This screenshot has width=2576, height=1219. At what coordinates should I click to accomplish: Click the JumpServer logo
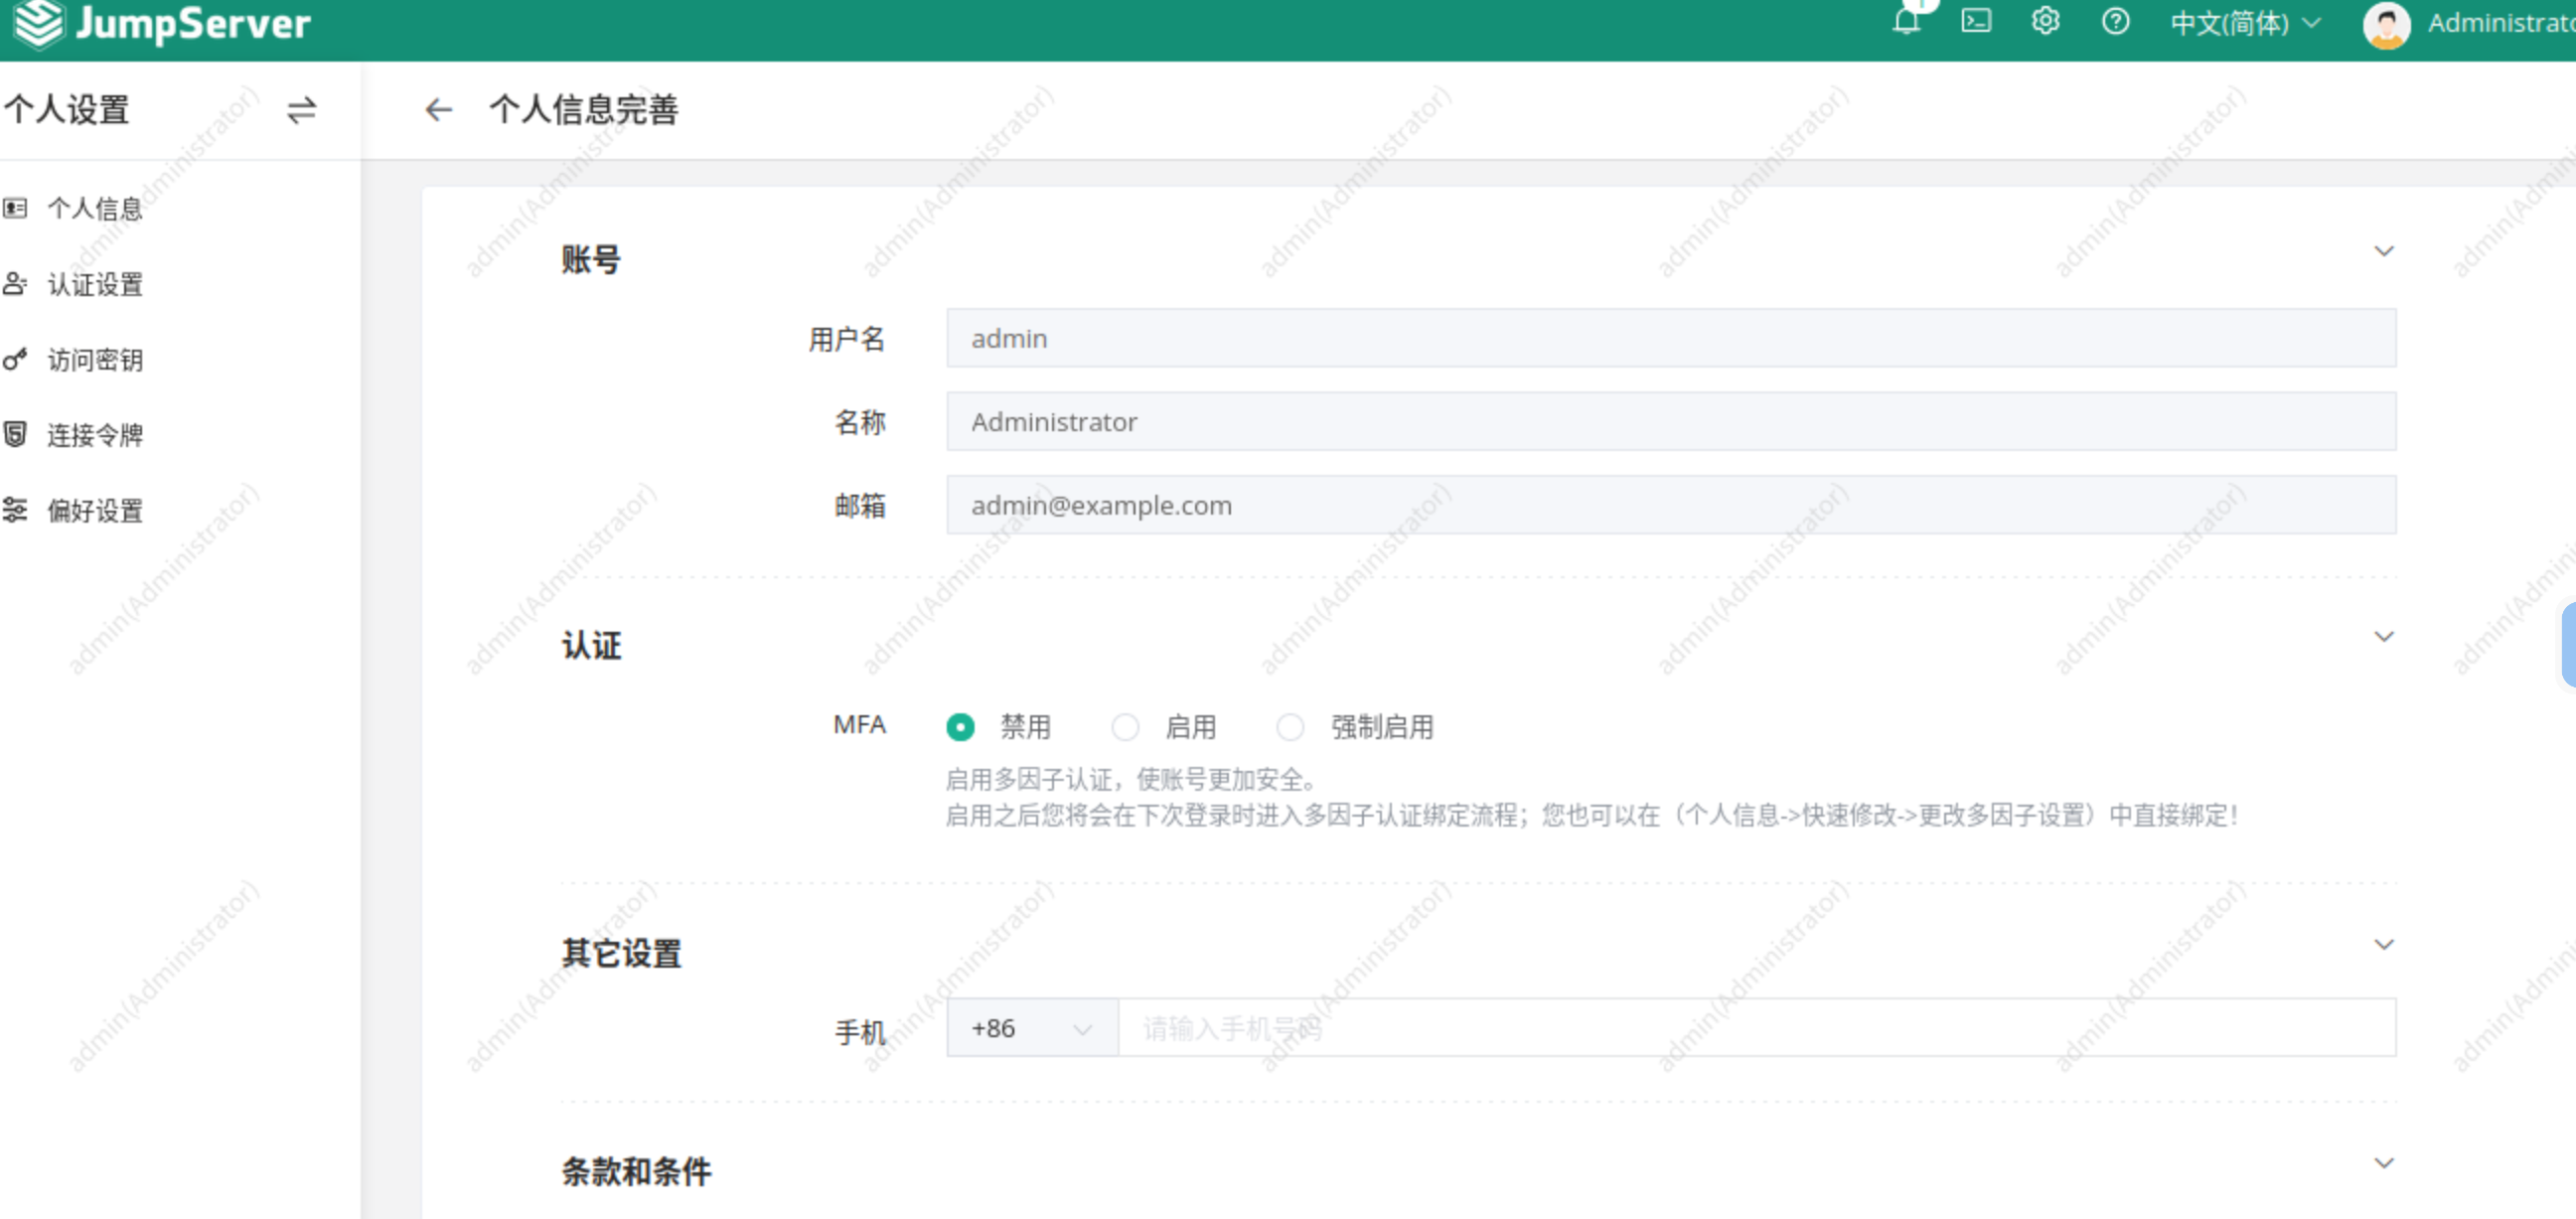point(162,24)
